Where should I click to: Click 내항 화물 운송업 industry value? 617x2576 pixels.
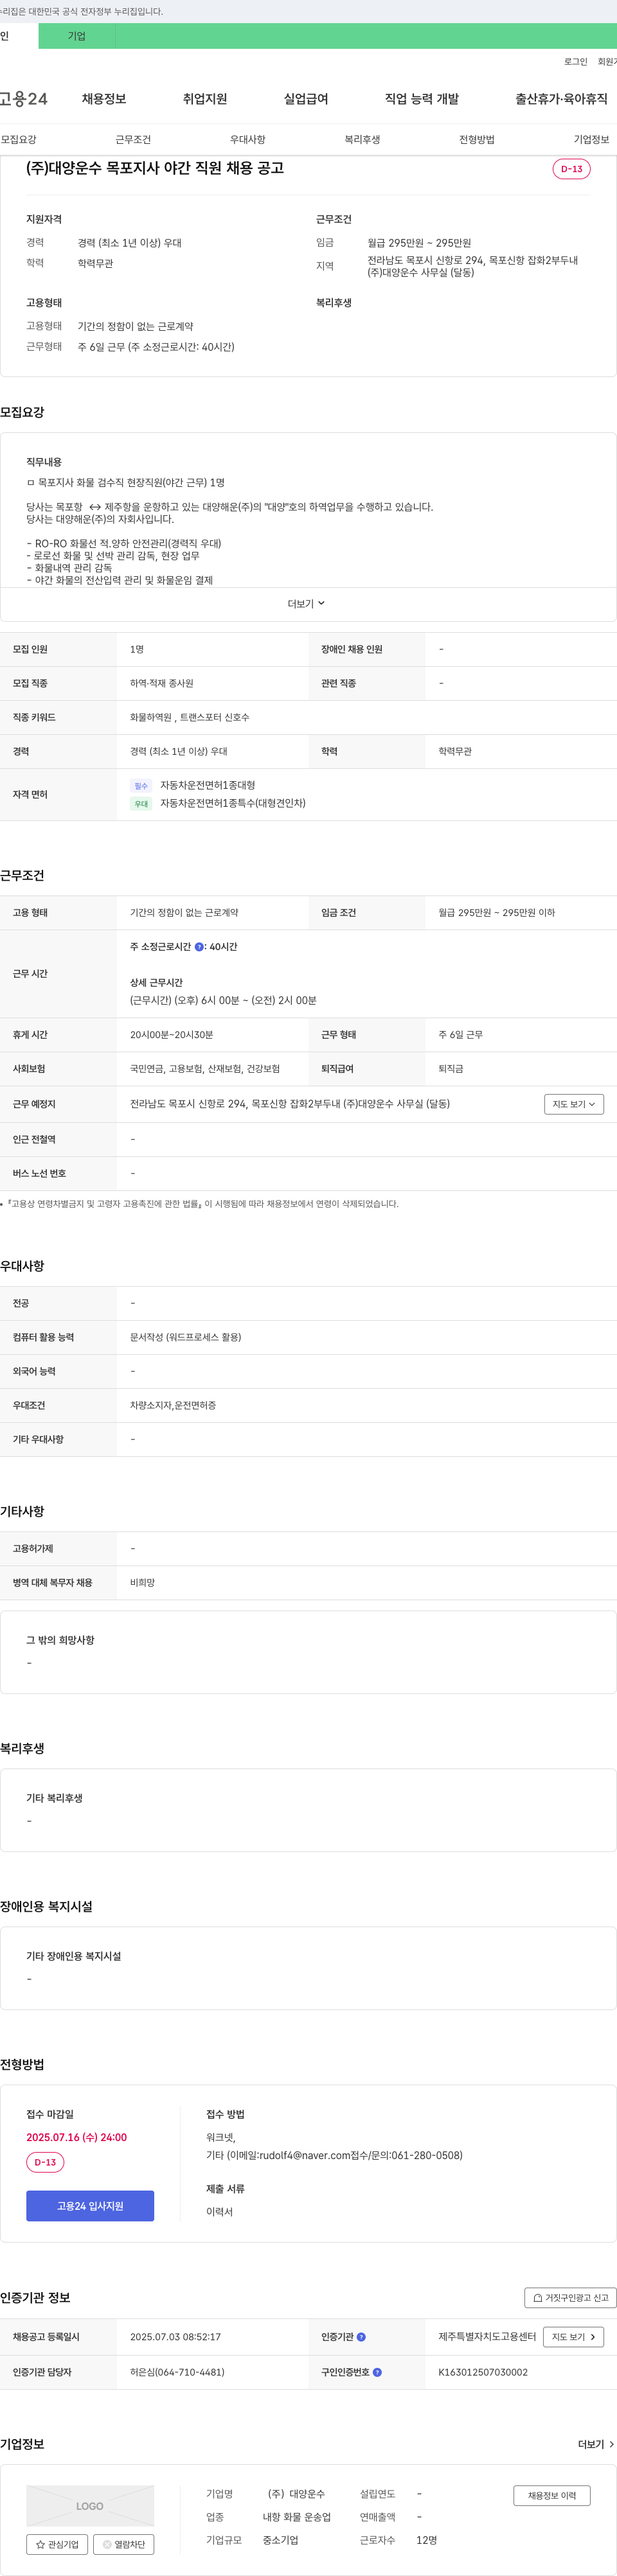pos(297,2517)
